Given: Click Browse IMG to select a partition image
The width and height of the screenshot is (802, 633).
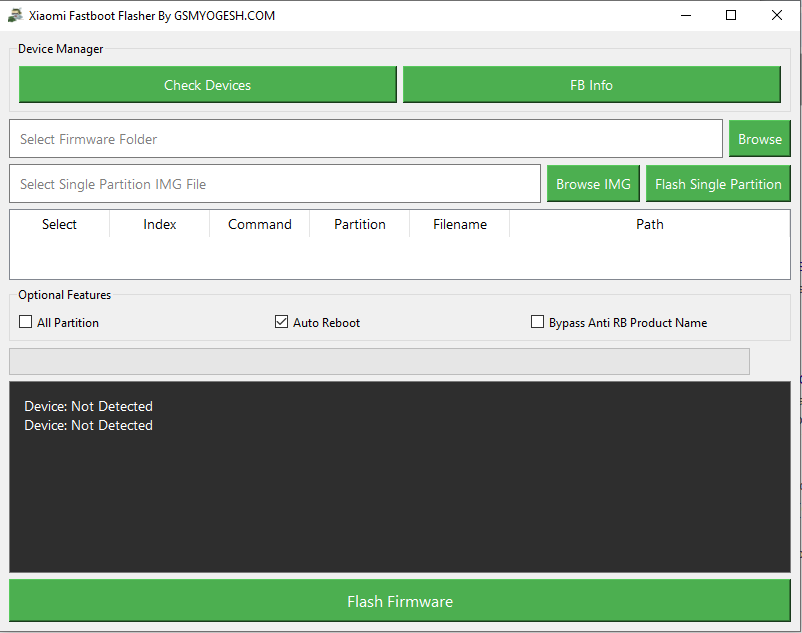Looking at the screenshot, I should [x=592, y=183].
